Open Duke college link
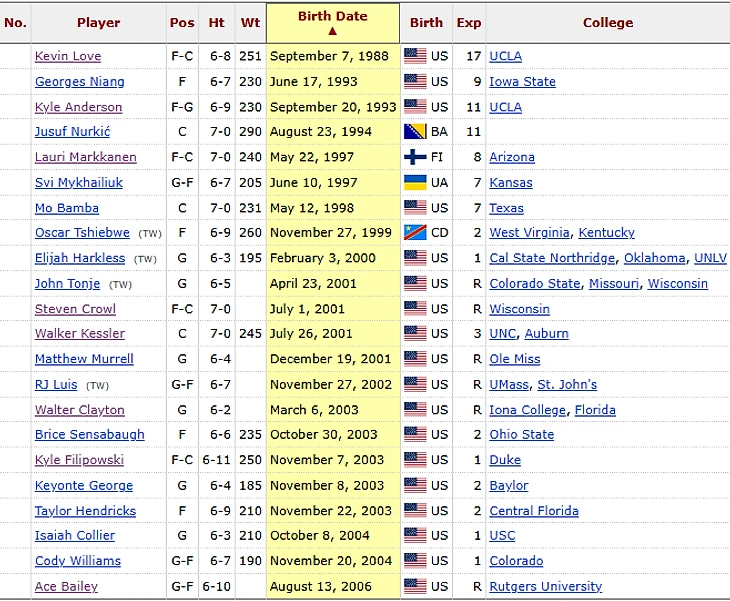The width and height of the screenshot is (730, 601). (x=505, y=460)
